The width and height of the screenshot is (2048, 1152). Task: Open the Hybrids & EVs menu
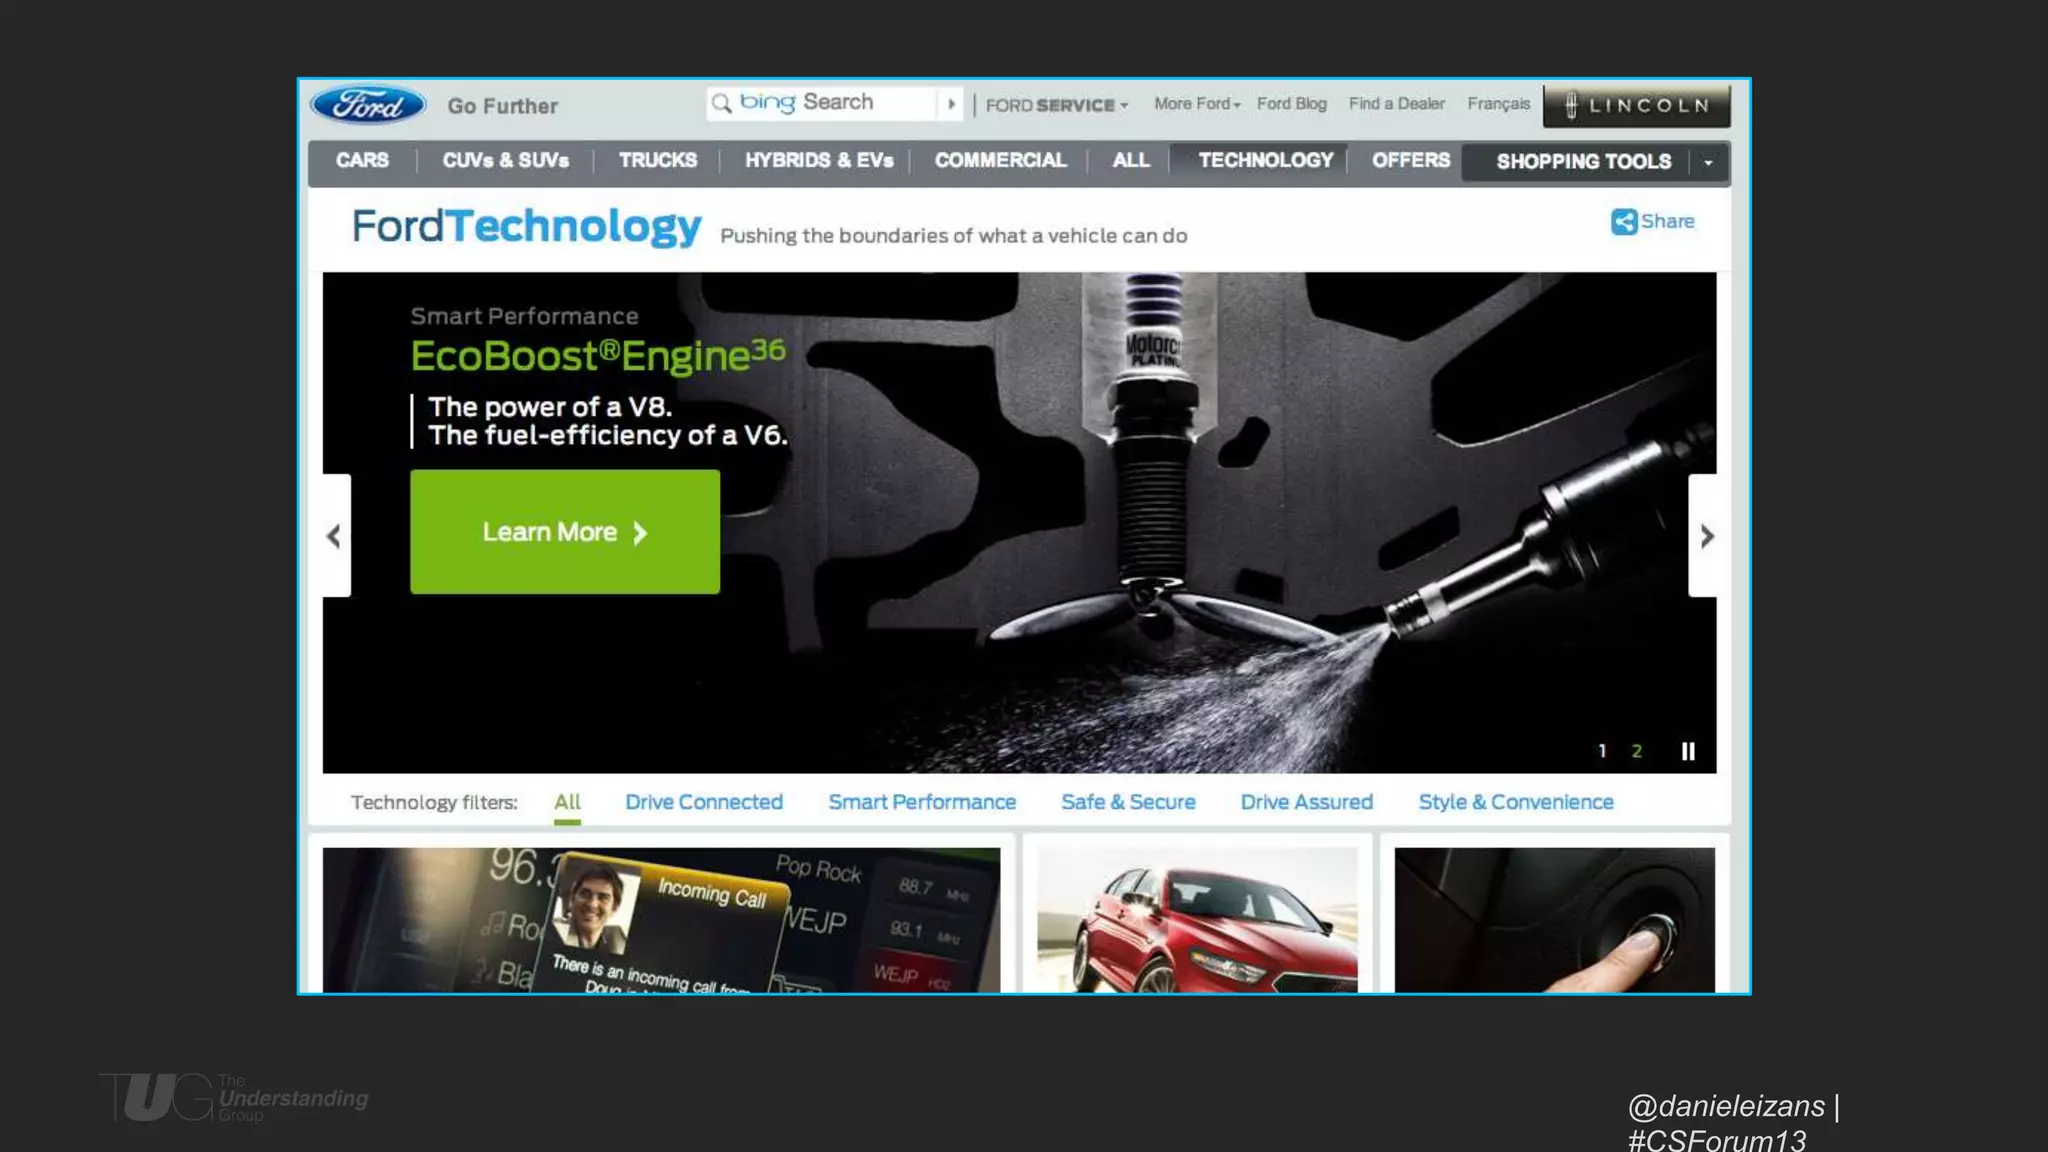818,161
